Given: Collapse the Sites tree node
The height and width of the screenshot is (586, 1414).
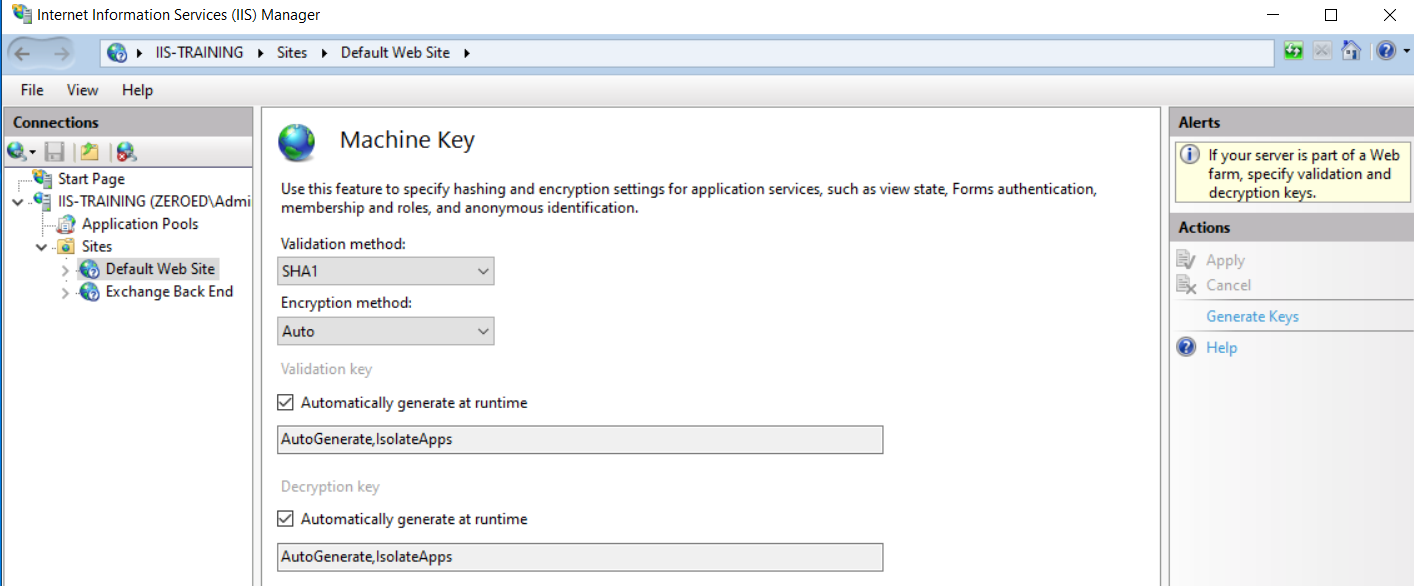Looking at the screenshot, I should (42, 247).
